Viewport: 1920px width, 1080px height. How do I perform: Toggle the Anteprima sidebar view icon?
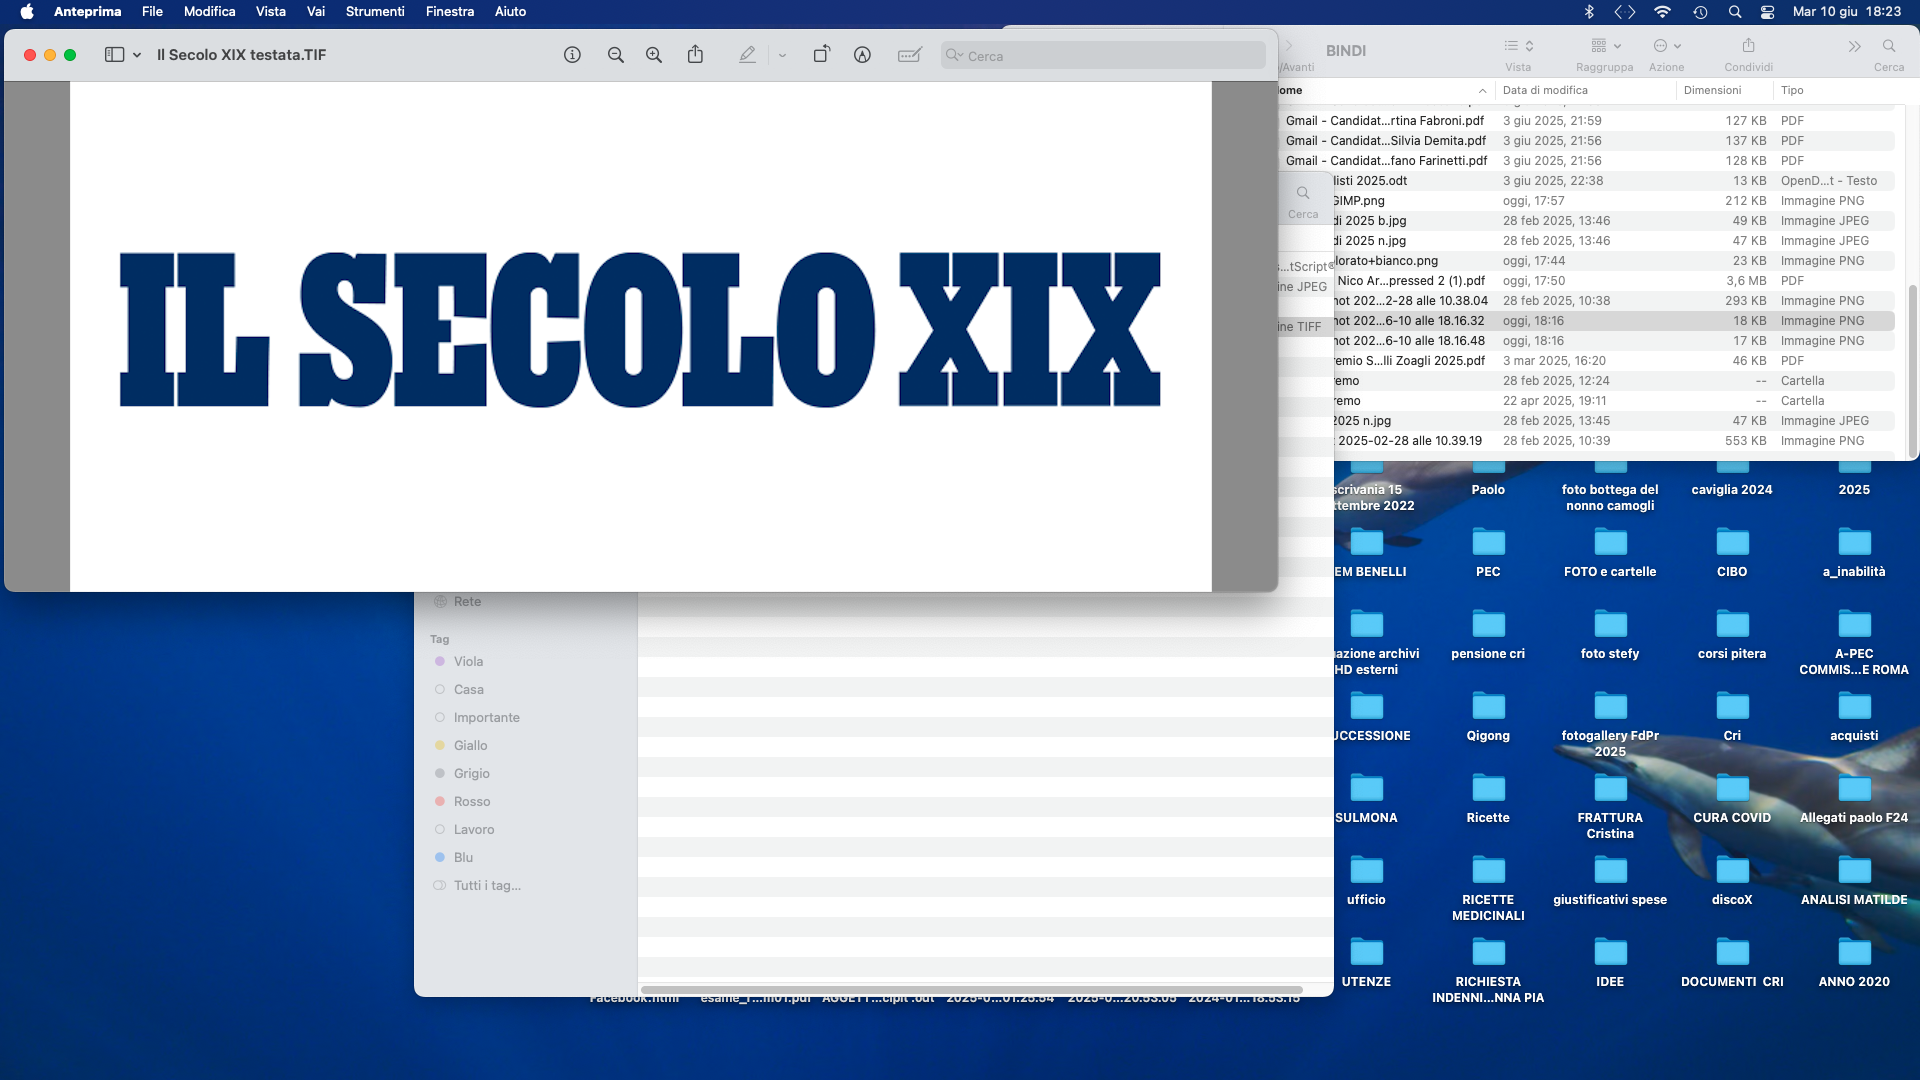[115, 55]
